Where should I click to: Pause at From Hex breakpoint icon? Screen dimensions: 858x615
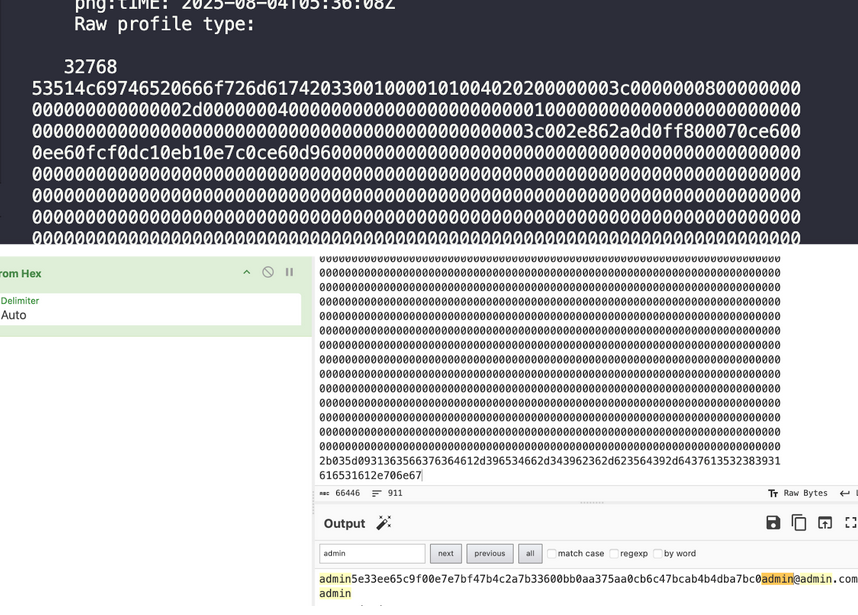(x=290, y=272)
